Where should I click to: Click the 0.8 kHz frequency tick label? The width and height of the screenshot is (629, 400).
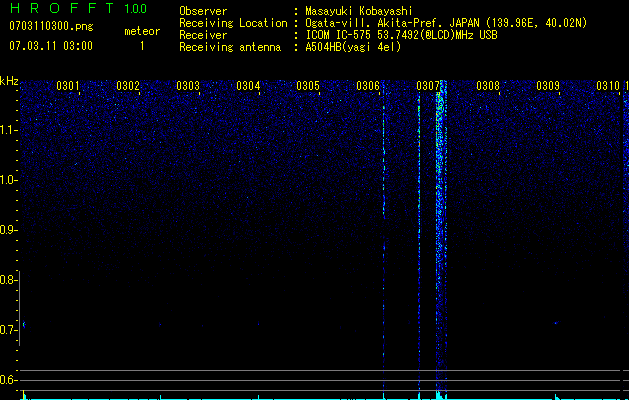(x=8, y=280)
